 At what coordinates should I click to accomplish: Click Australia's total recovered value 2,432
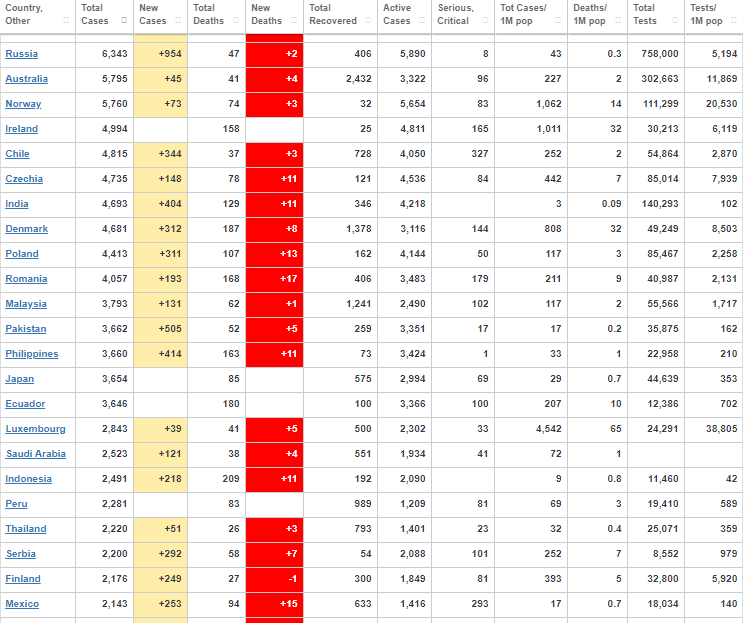[x=359, y=79]
